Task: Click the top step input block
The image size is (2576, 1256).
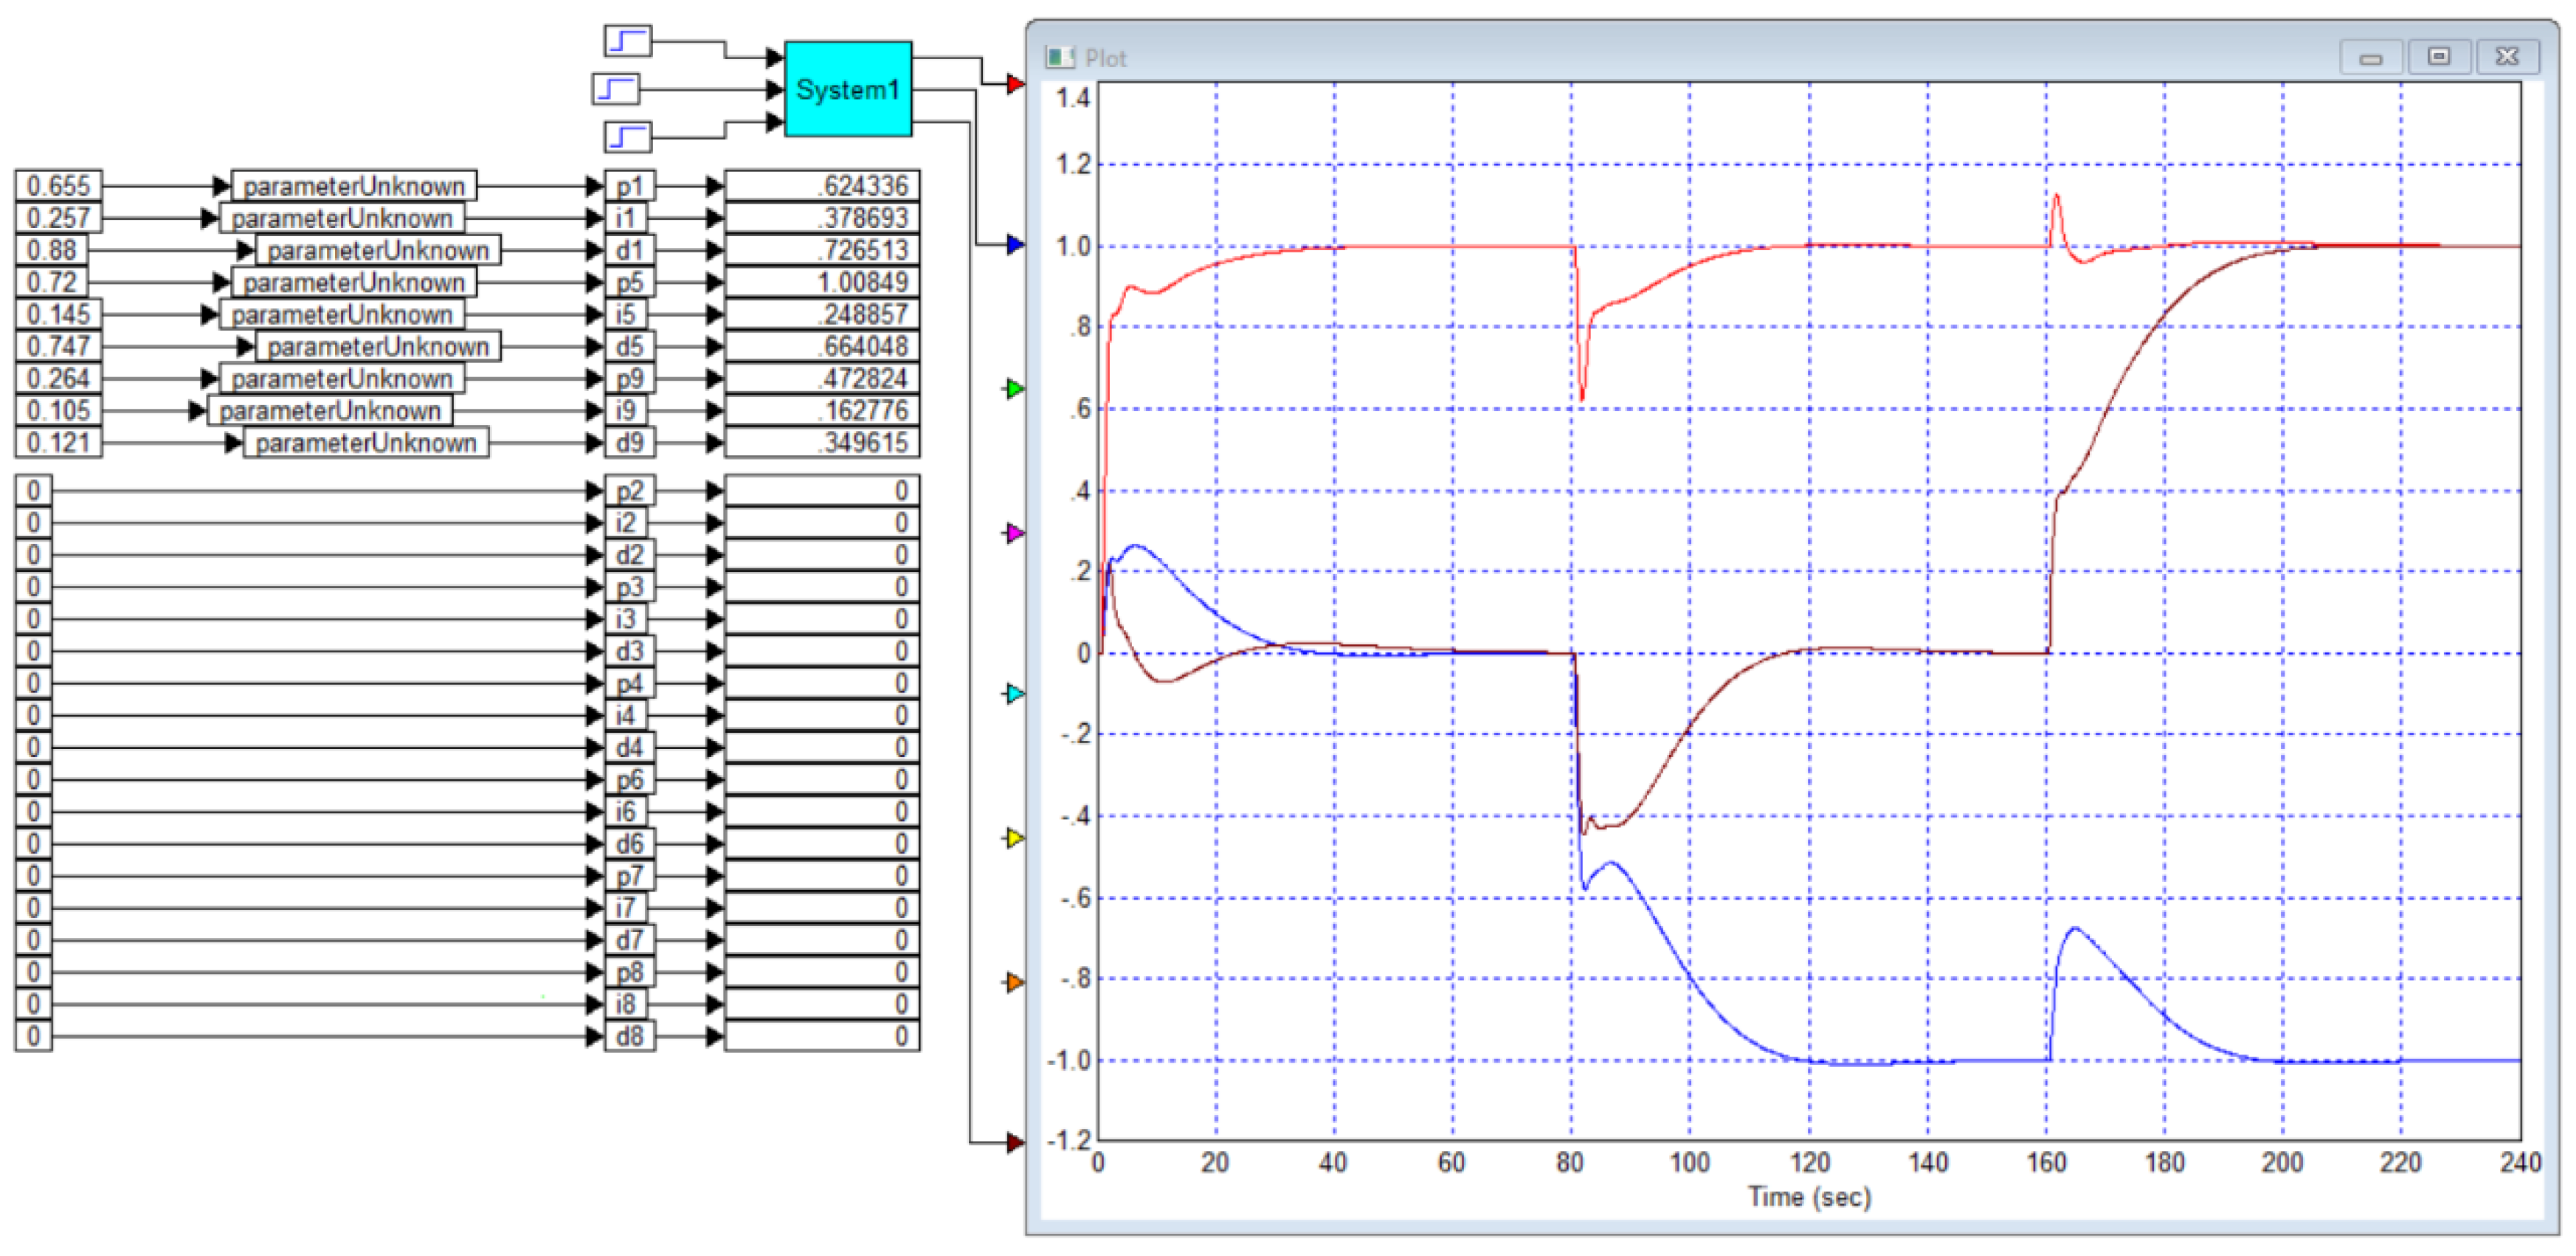Action: click(x=627, y=41)
